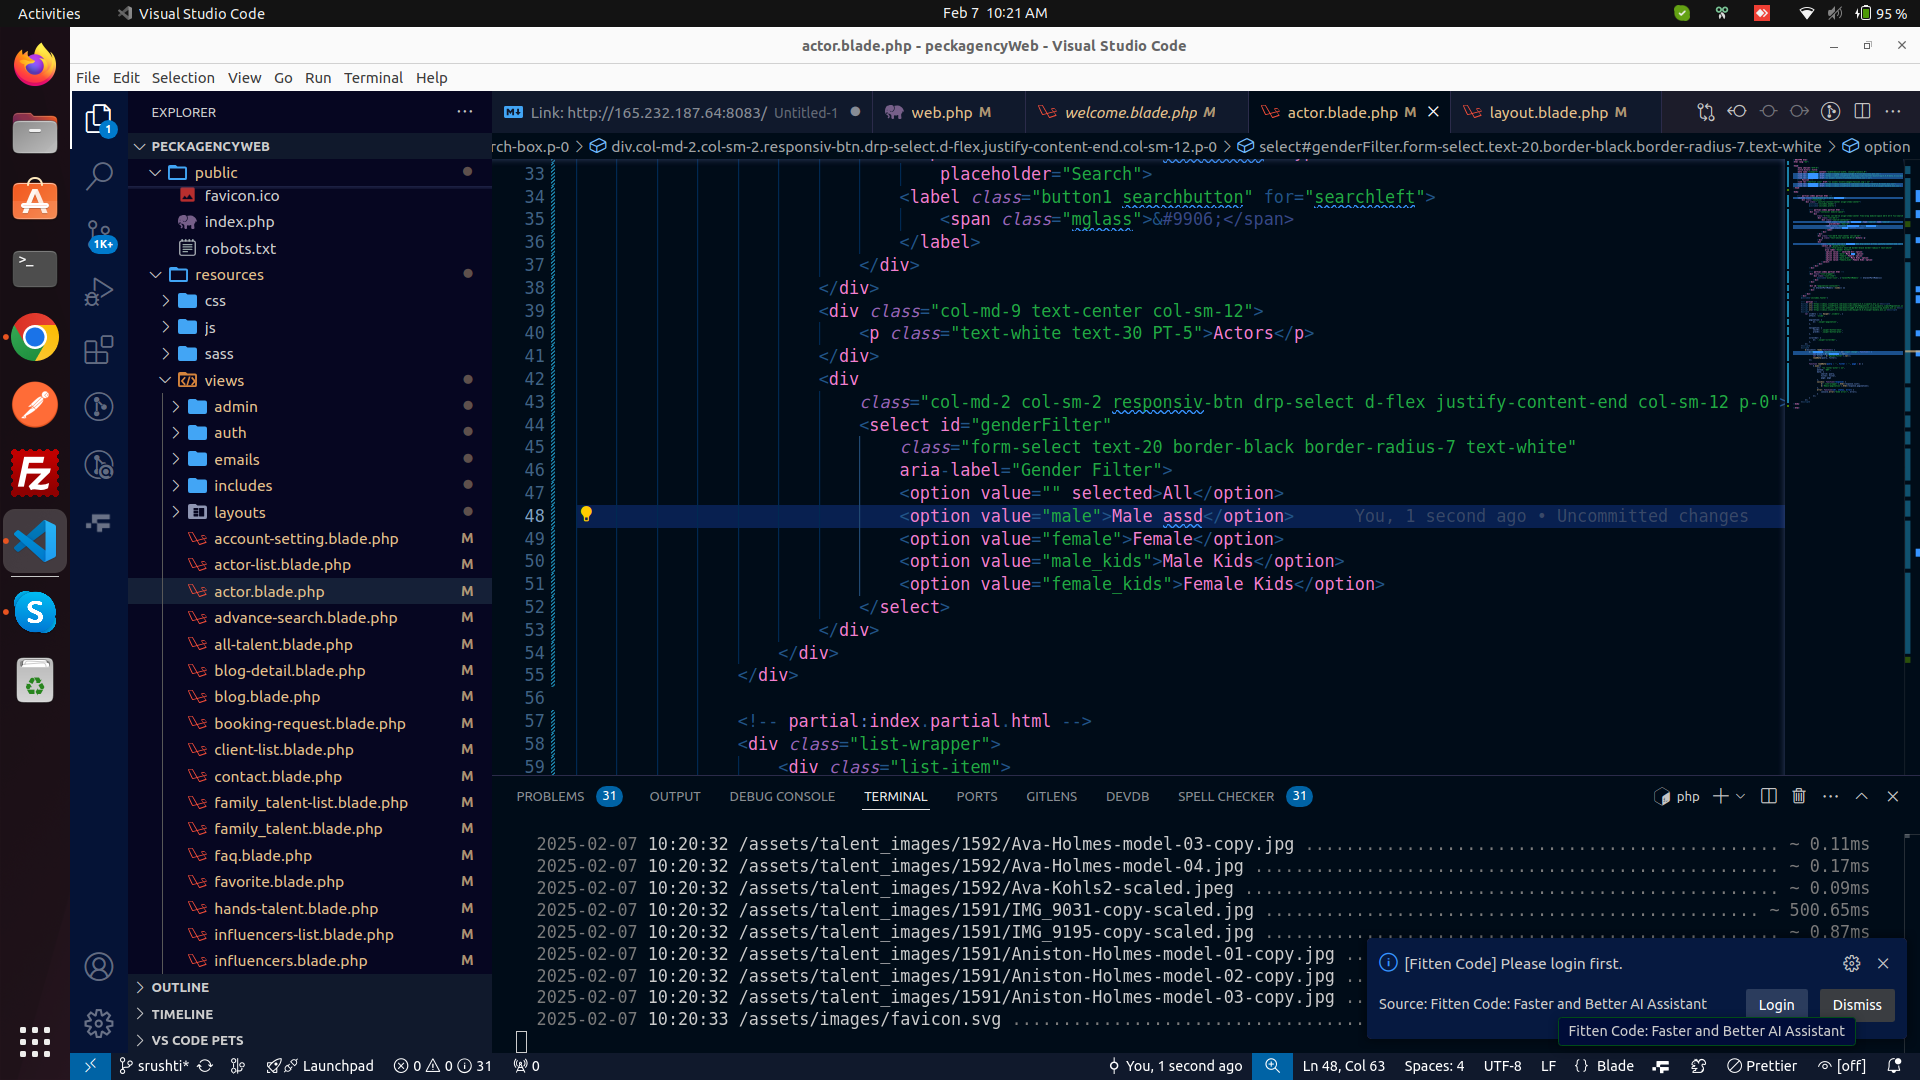
Task: Dismiss the Fitten Code notification
Action: coord(1856,1004)
